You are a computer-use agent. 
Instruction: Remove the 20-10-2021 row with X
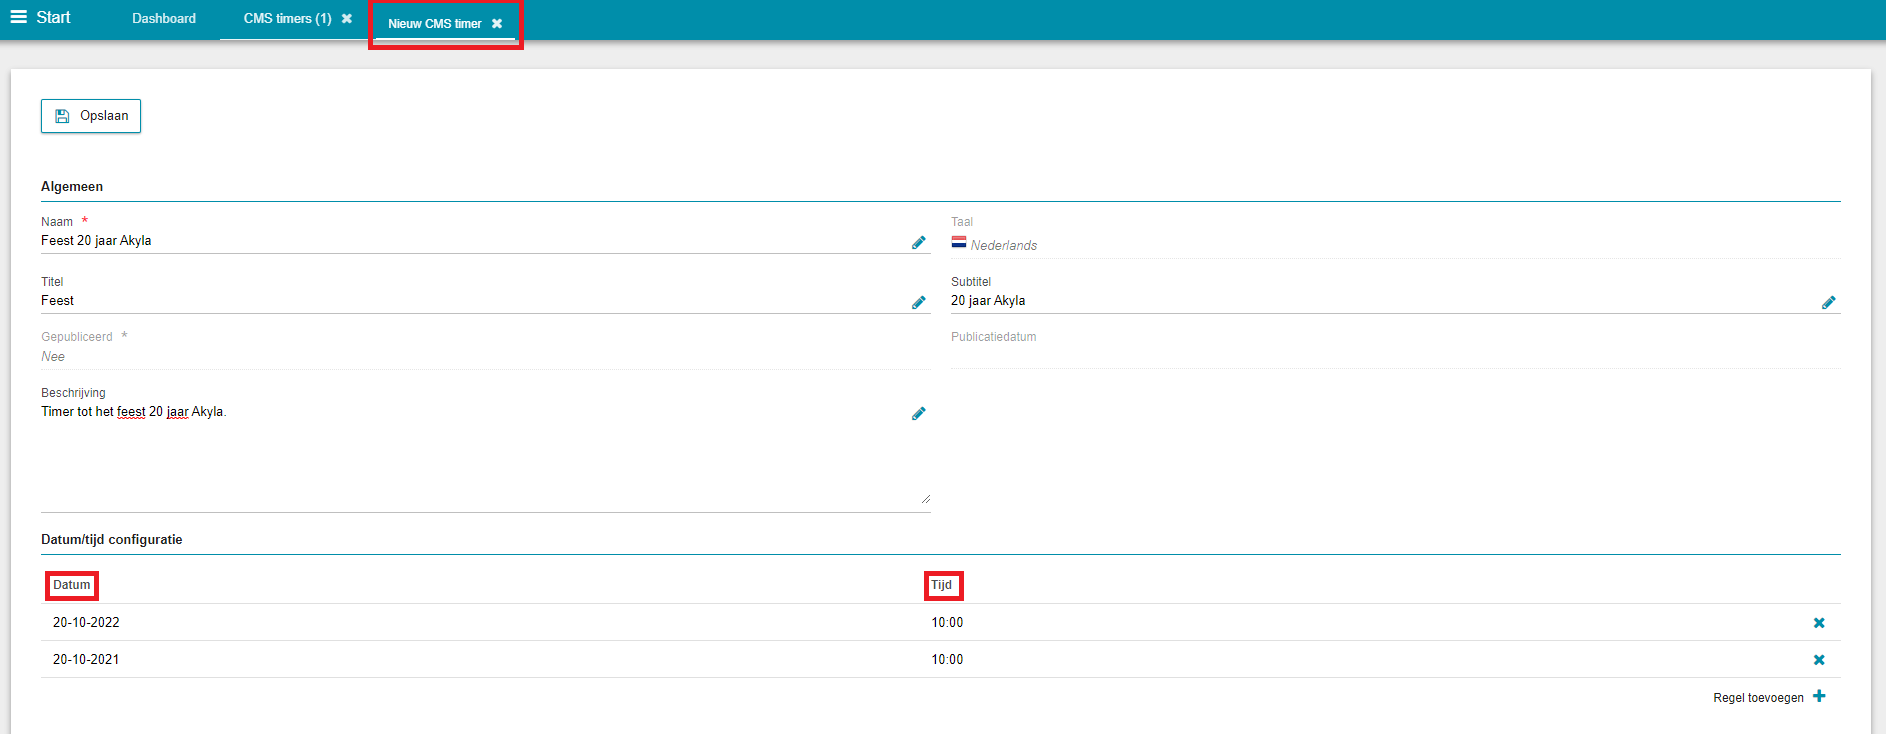(x=1819, y=660)
